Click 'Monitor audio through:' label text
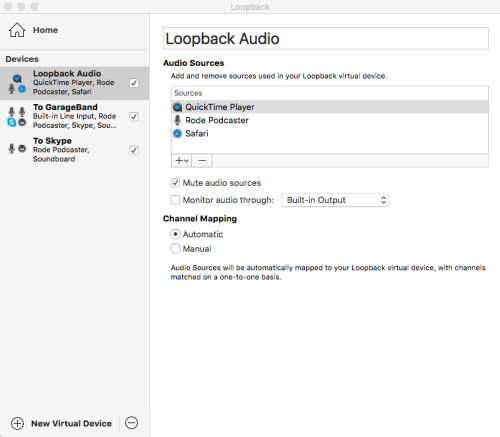This screenshot has height=437, width=500. pos(228,200)
